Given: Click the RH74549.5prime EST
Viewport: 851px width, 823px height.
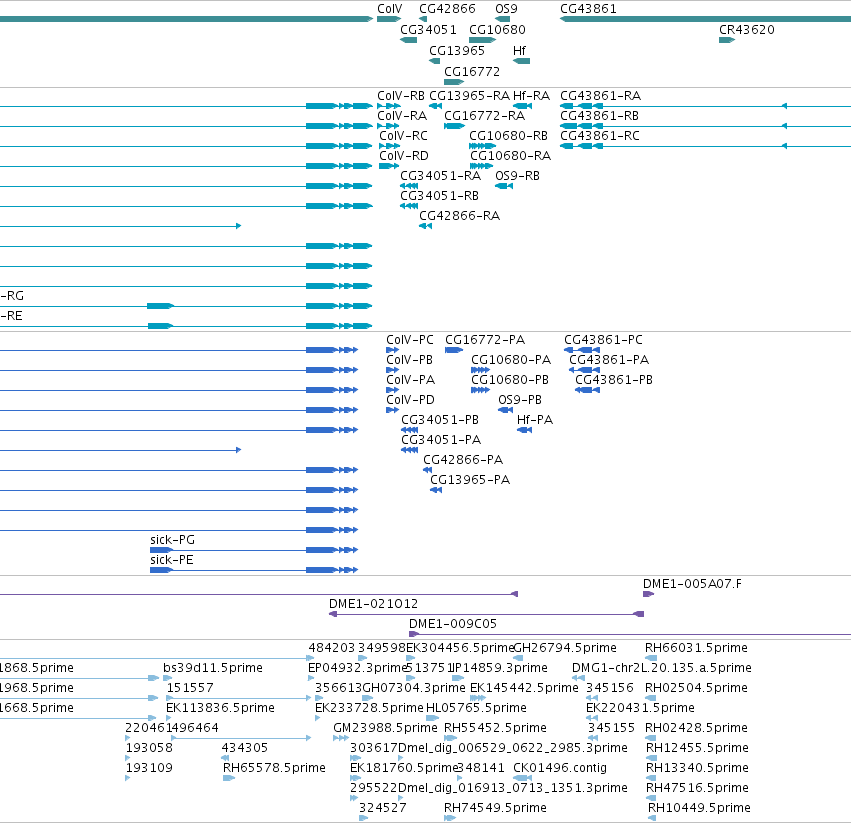Looking at the screenshot, I should (x=450, y=818).
